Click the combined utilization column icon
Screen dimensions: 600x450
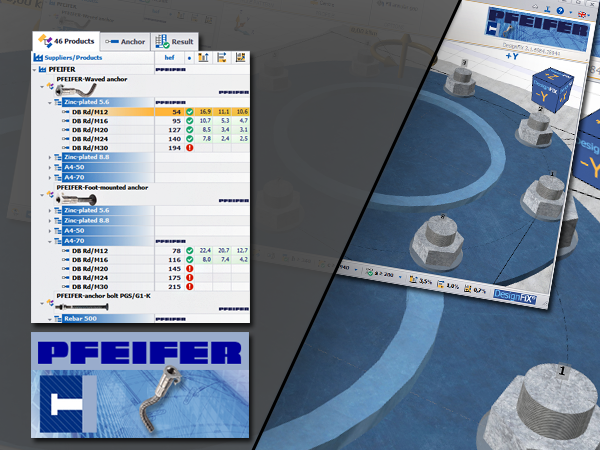(240, 58)
